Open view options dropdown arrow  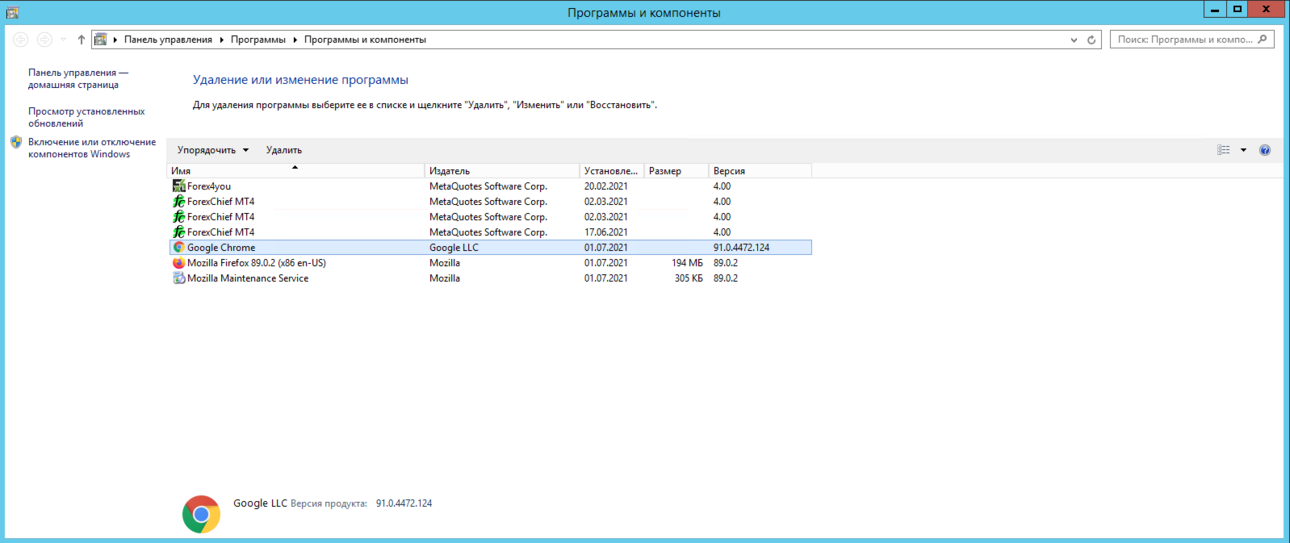click(1243, 150)
